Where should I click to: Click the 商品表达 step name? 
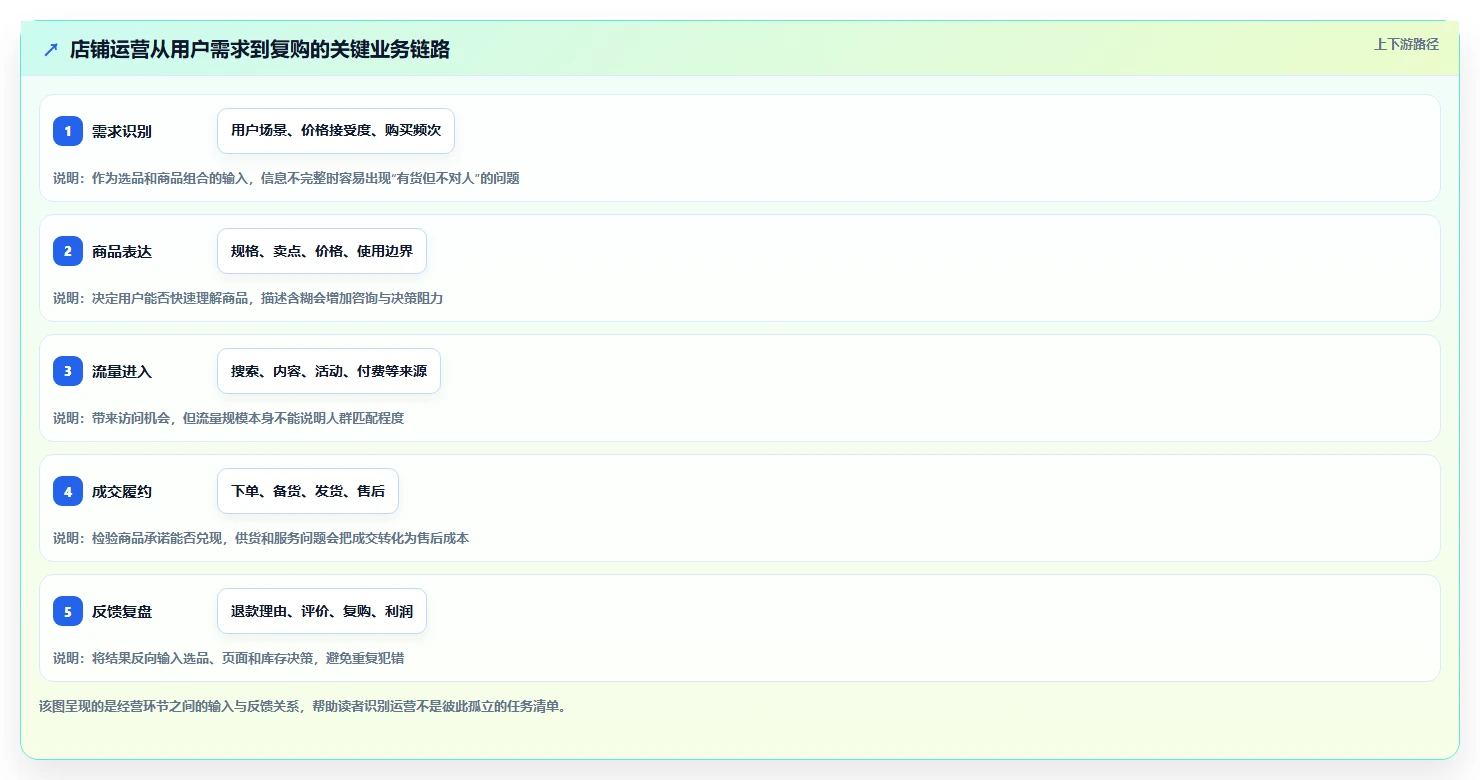[122, 251]
